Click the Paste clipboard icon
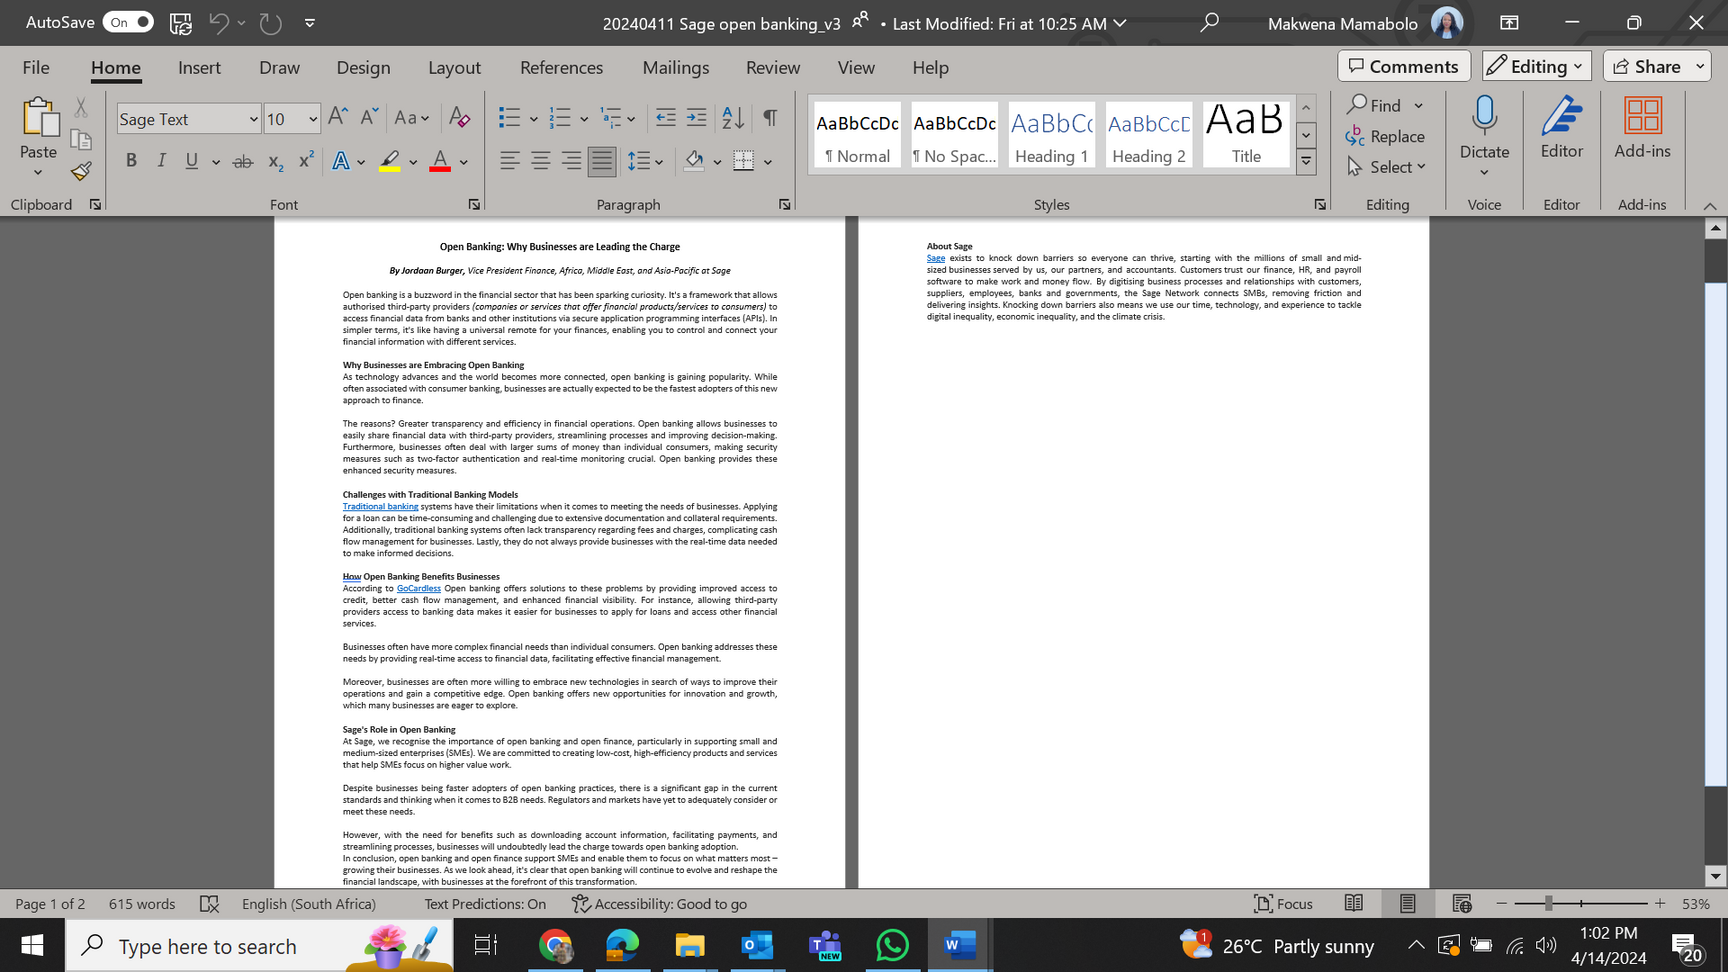Viewport: 1728px width, 972px height. point(38,117)
